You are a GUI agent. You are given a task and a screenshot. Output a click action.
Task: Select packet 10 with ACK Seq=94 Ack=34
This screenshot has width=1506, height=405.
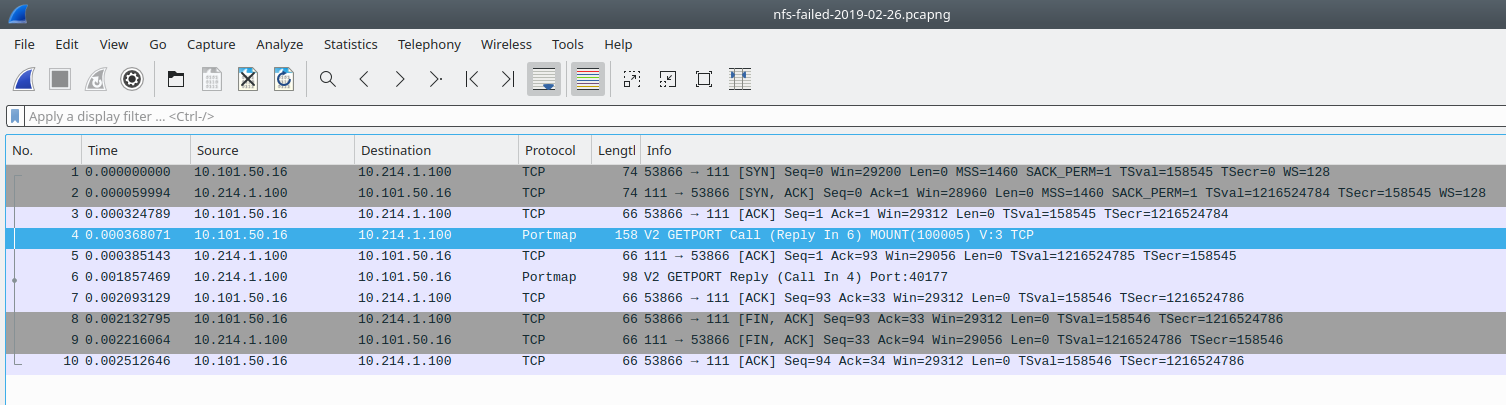click(x=756, y=361)
